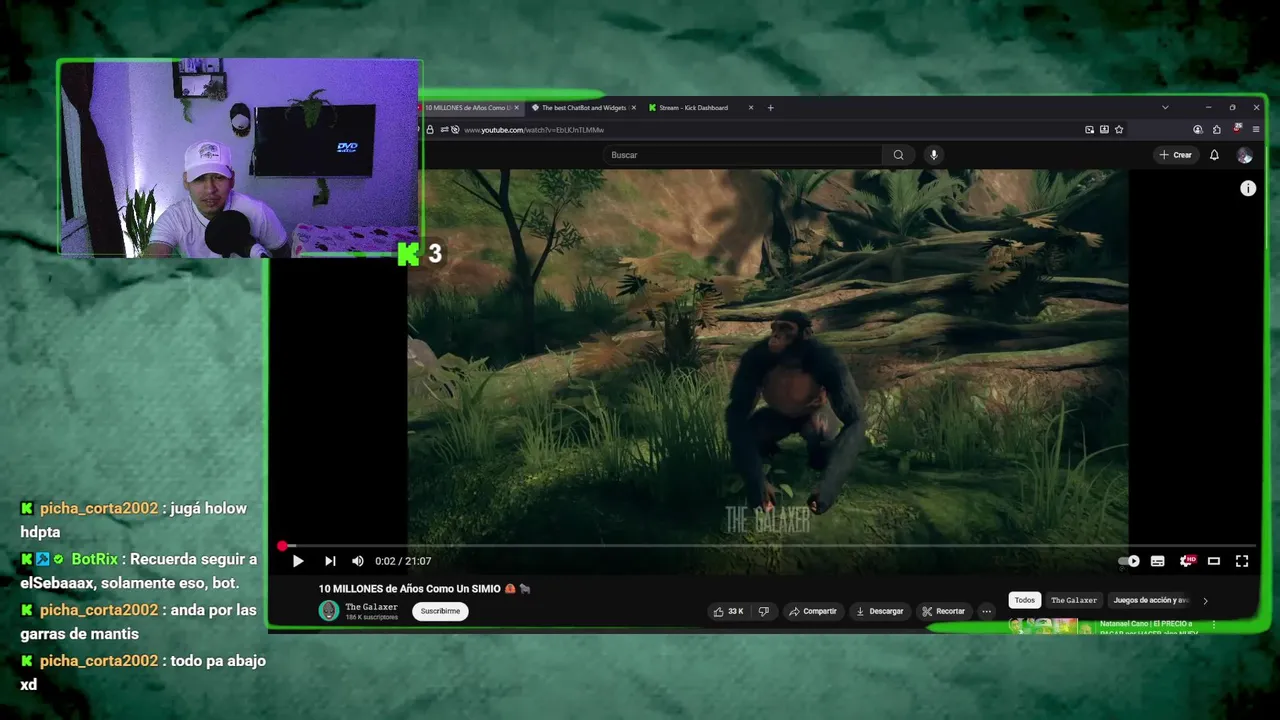Click the 'todo pa abajo xd' chat message

point(144,673)
